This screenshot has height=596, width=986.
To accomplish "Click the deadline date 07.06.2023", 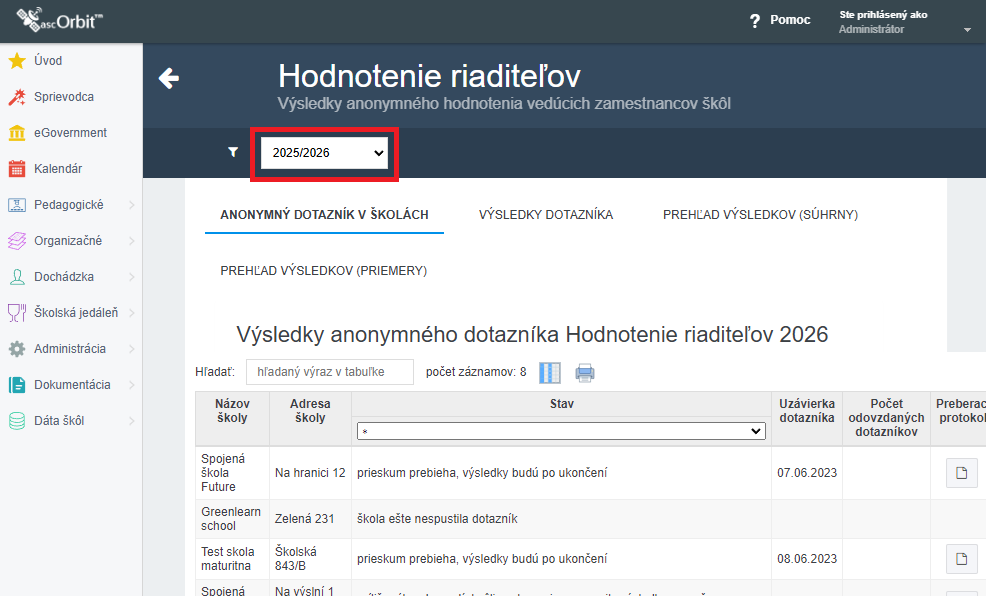I will coord(807,473).
